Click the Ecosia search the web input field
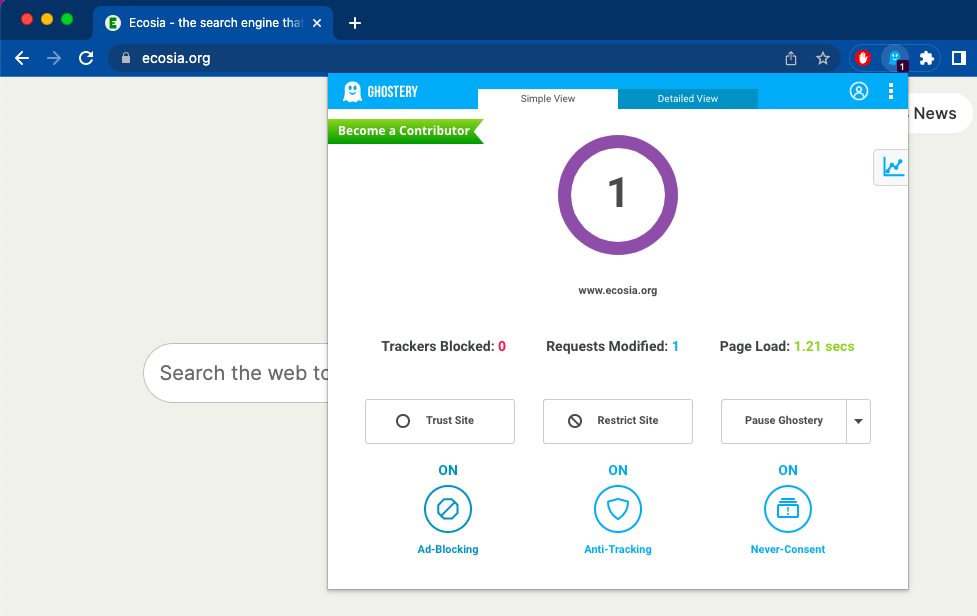977x616 pixels. [x=237, y=373]
